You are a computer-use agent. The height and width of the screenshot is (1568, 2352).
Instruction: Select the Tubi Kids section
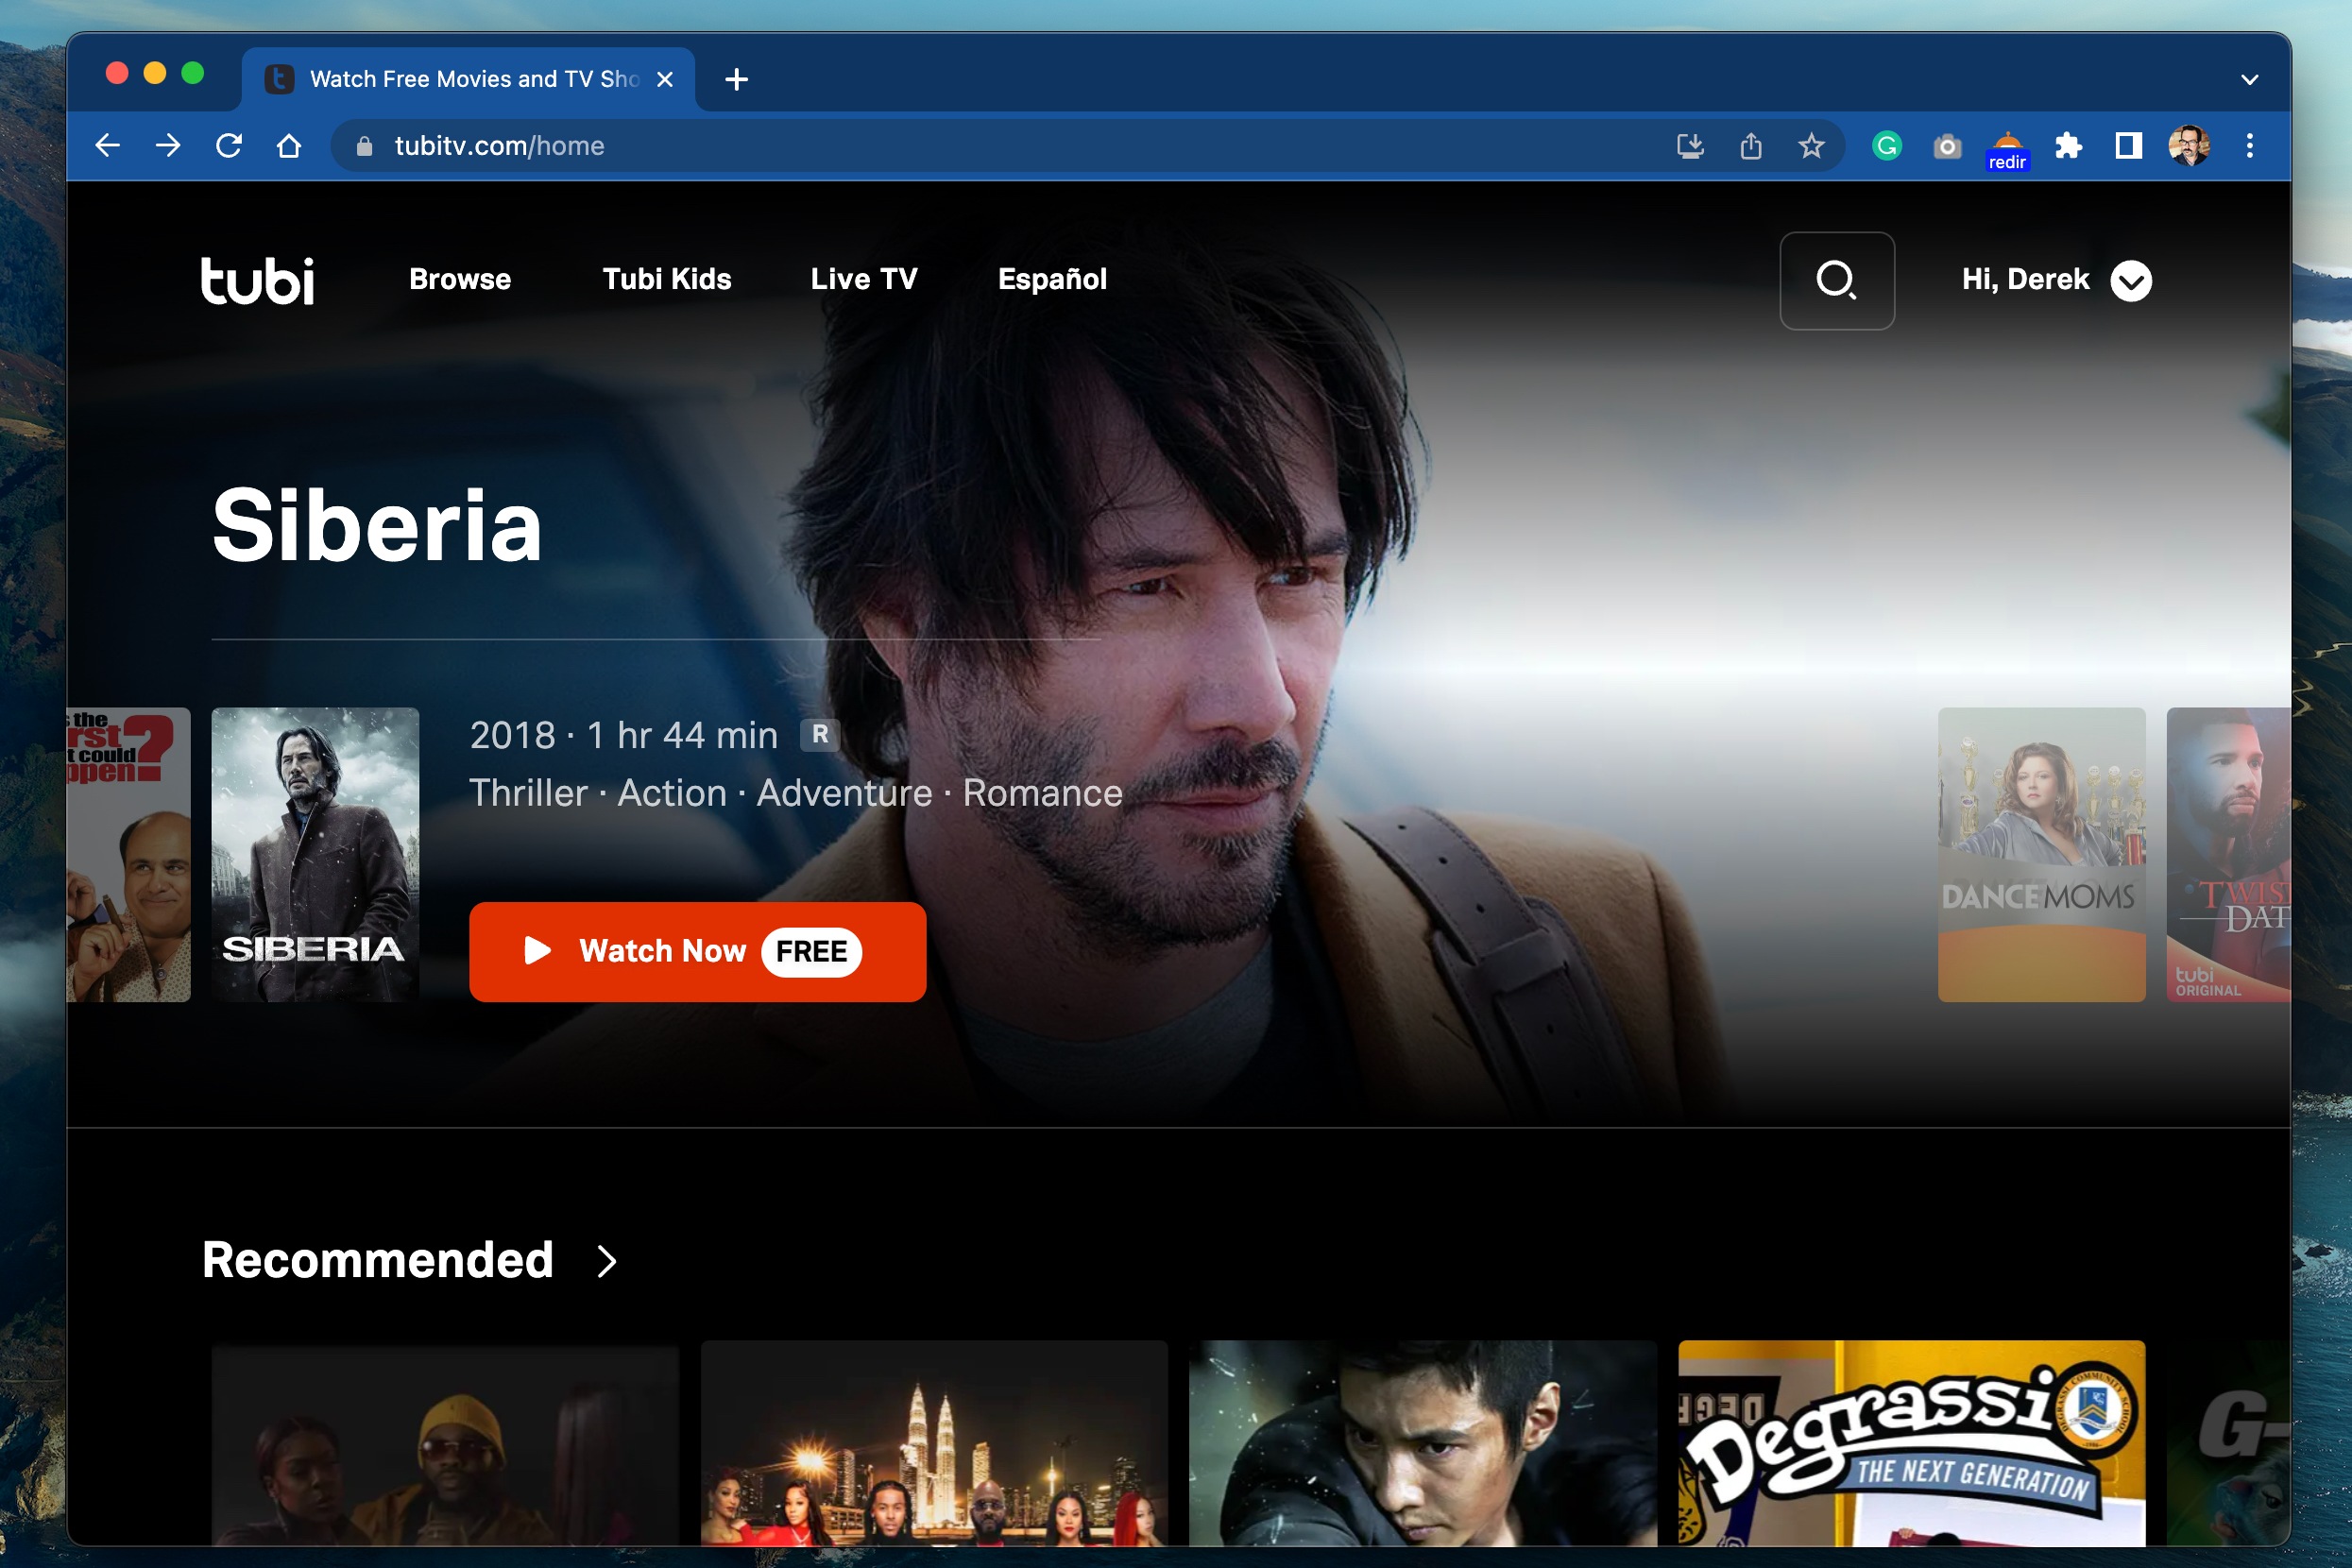(x=667, y=279)
